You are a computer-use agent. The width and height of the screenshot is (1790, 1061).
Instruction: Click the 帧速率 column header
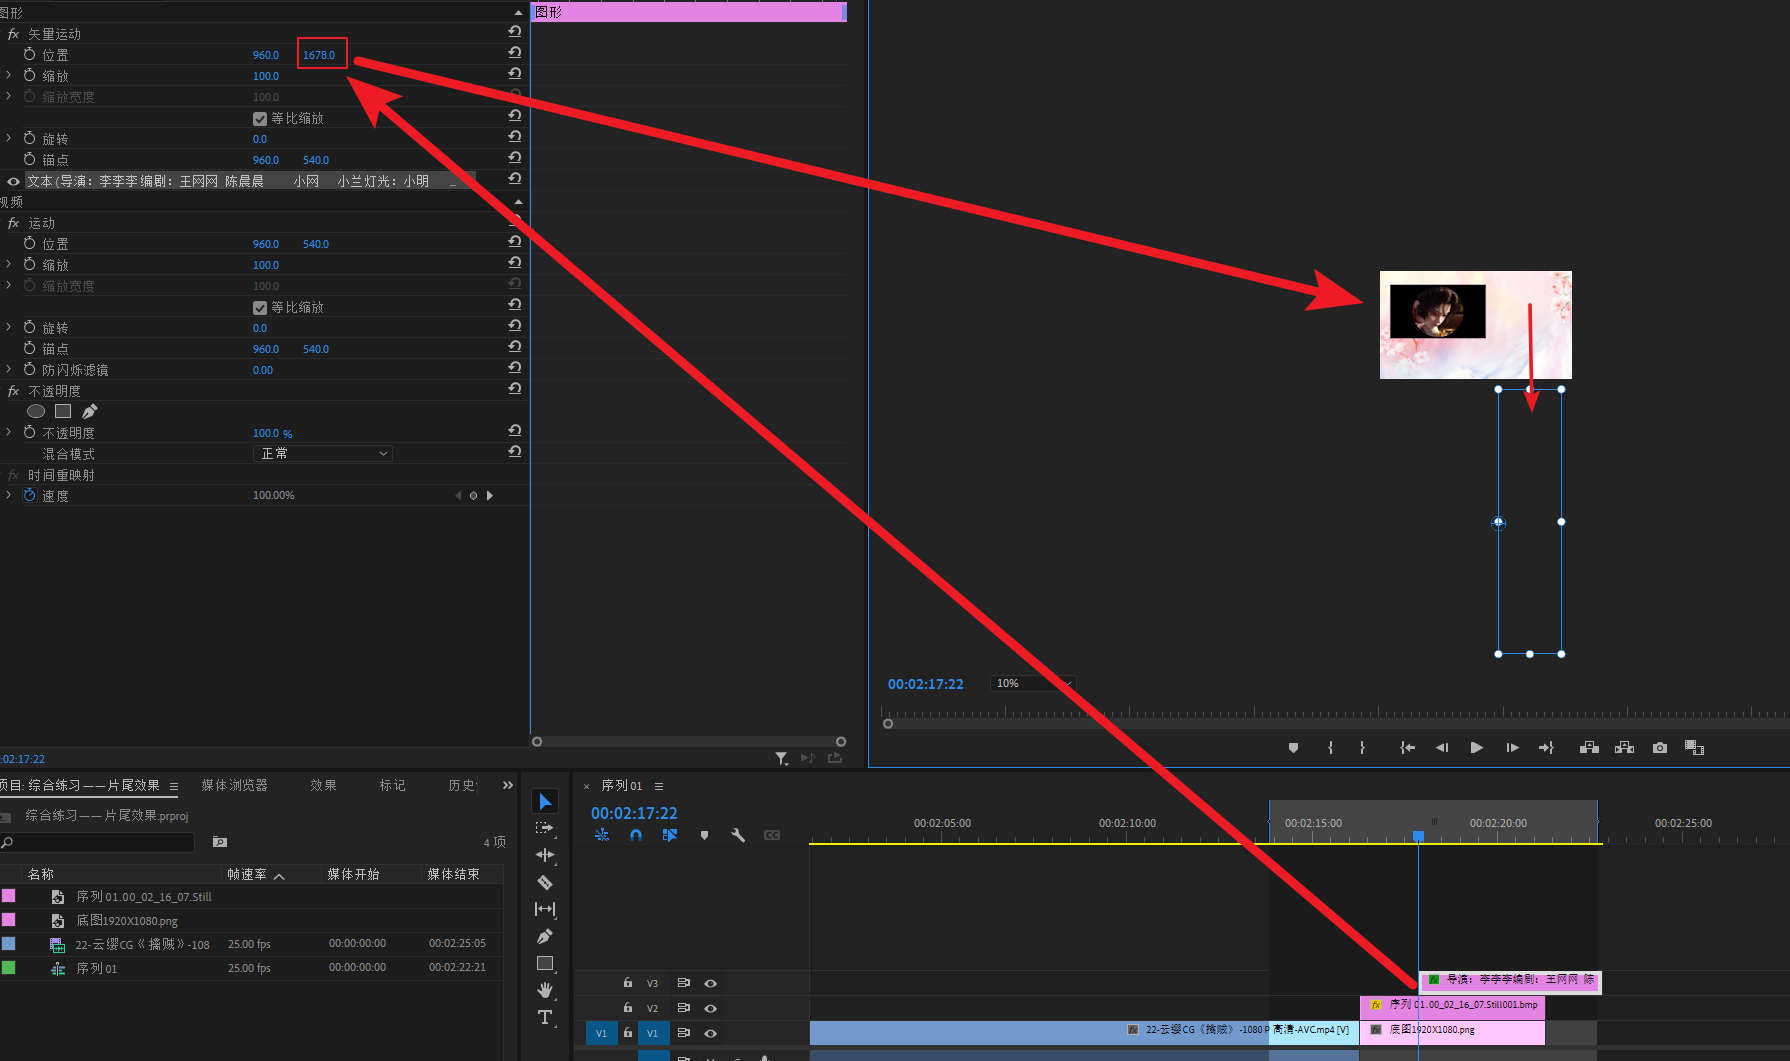pos(248,874)
